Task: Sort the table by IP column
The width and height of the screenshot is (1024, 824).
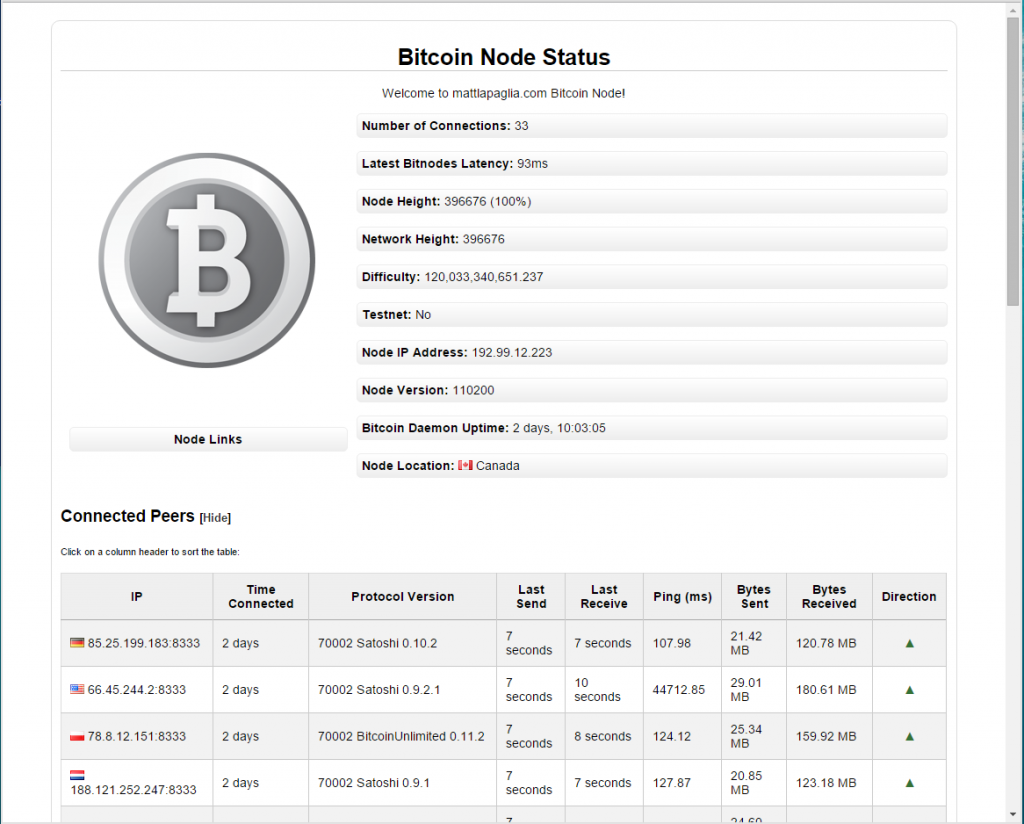Action: click(x=136, y=596)
